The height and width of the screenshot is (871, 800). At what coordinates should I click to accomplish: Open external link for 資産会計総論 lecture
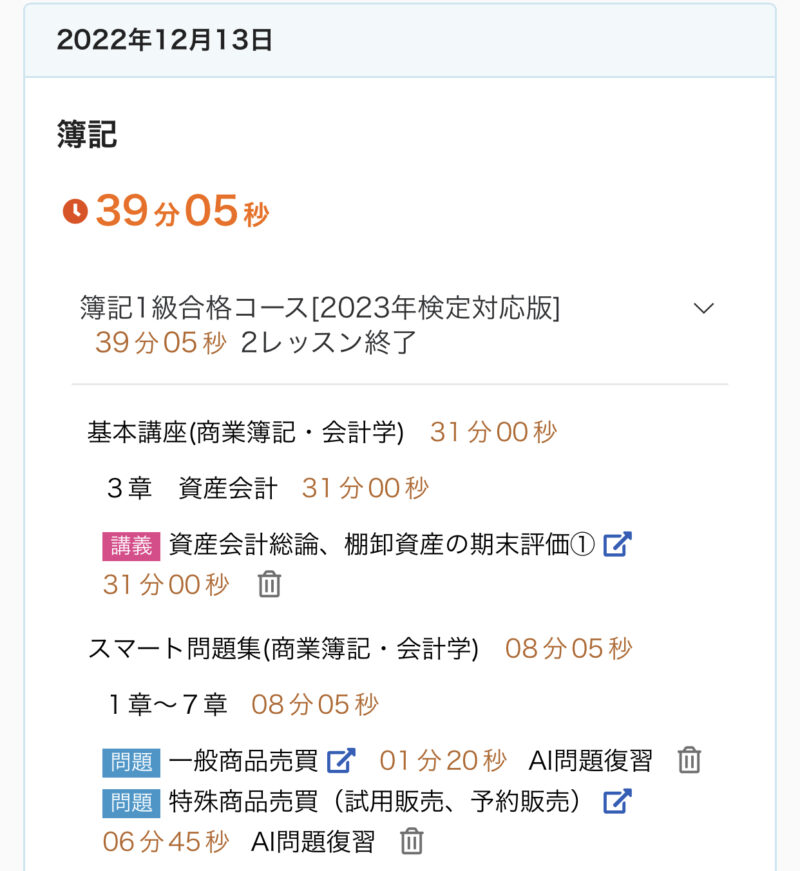[618, 545]
